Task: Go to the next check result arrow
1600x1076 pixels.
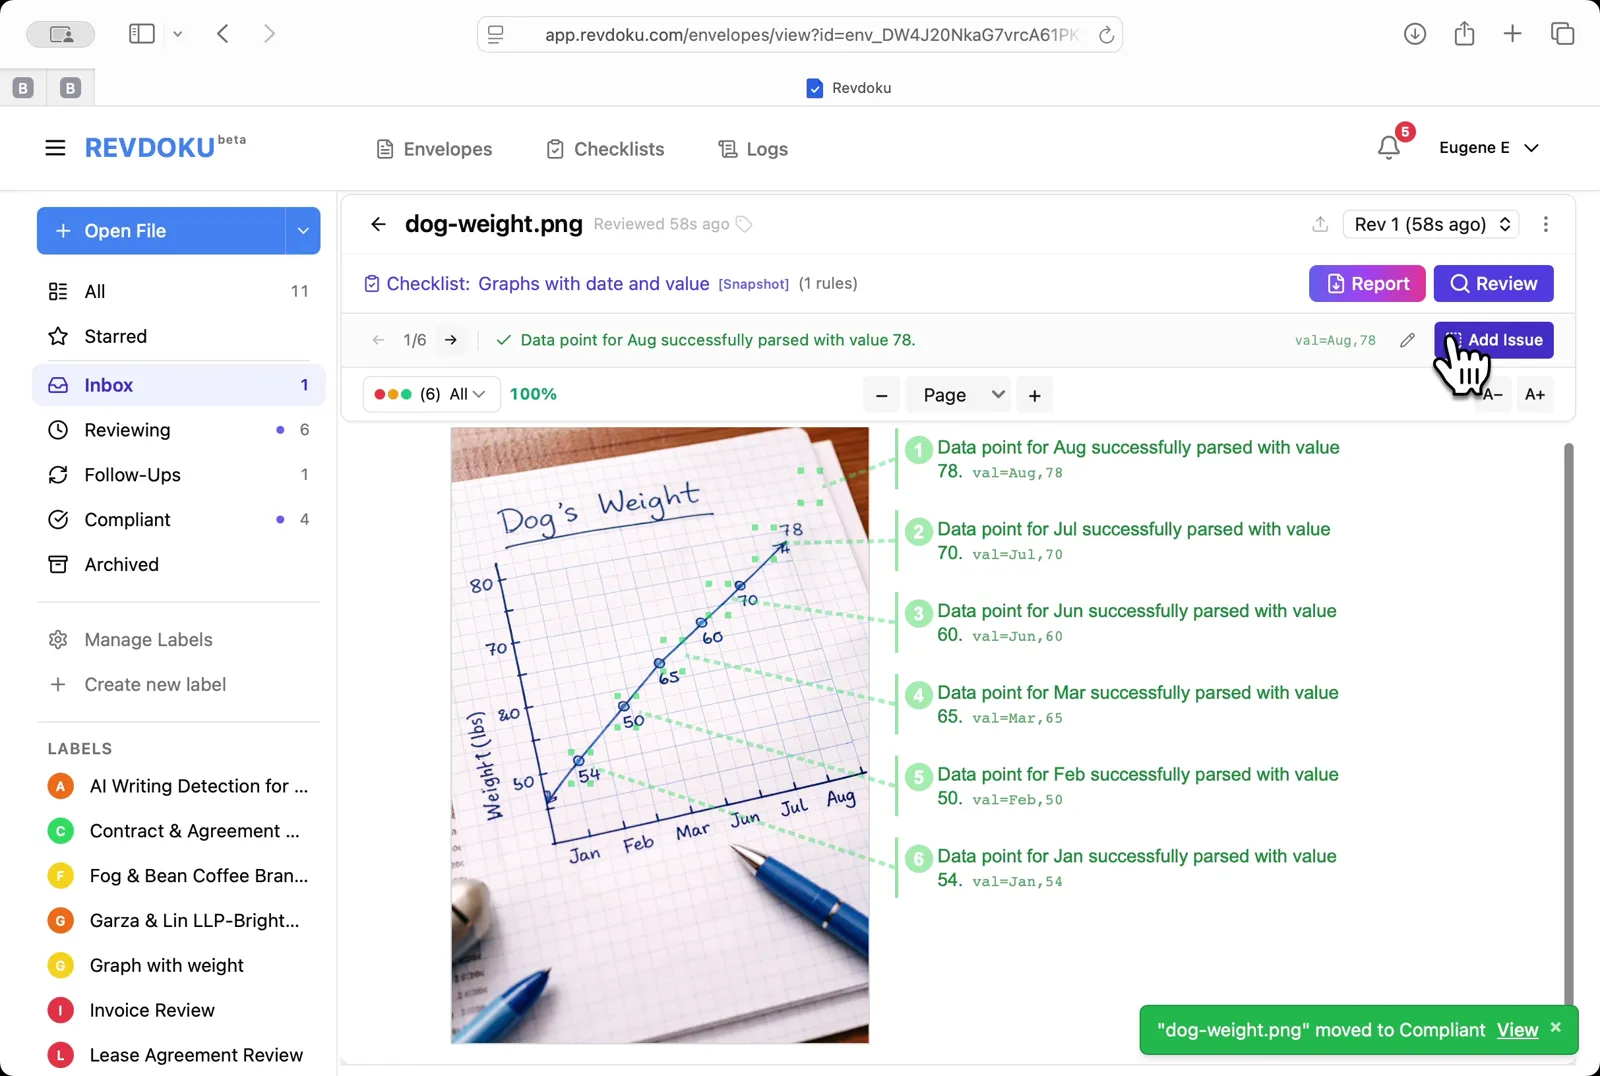Action: point(451,340)
